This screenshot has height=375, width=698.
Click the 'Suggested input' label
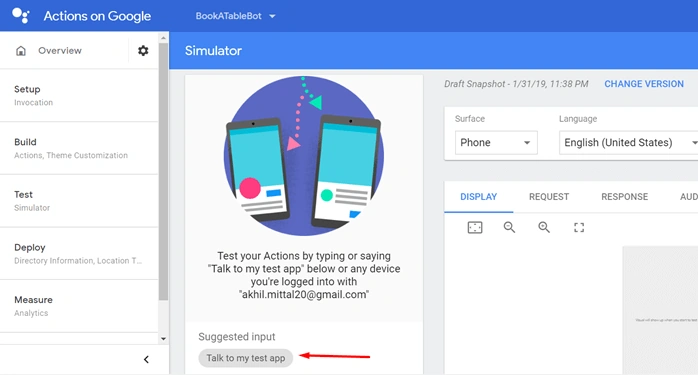point(237,337)
